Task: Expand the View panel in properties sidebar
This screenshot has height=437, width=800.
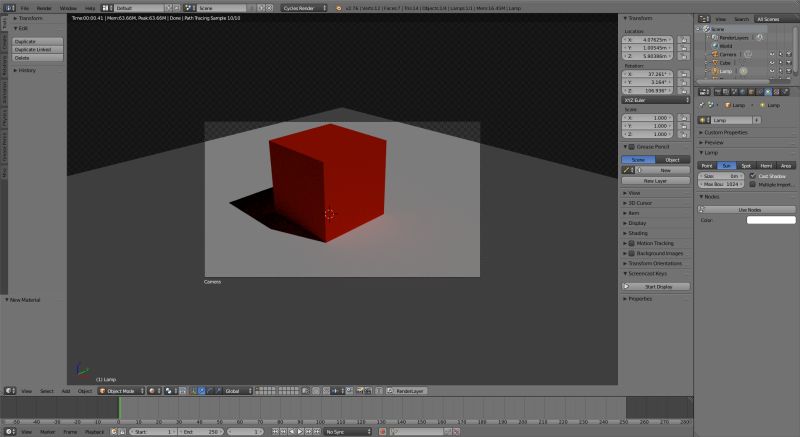Action: tap(632, 193)
